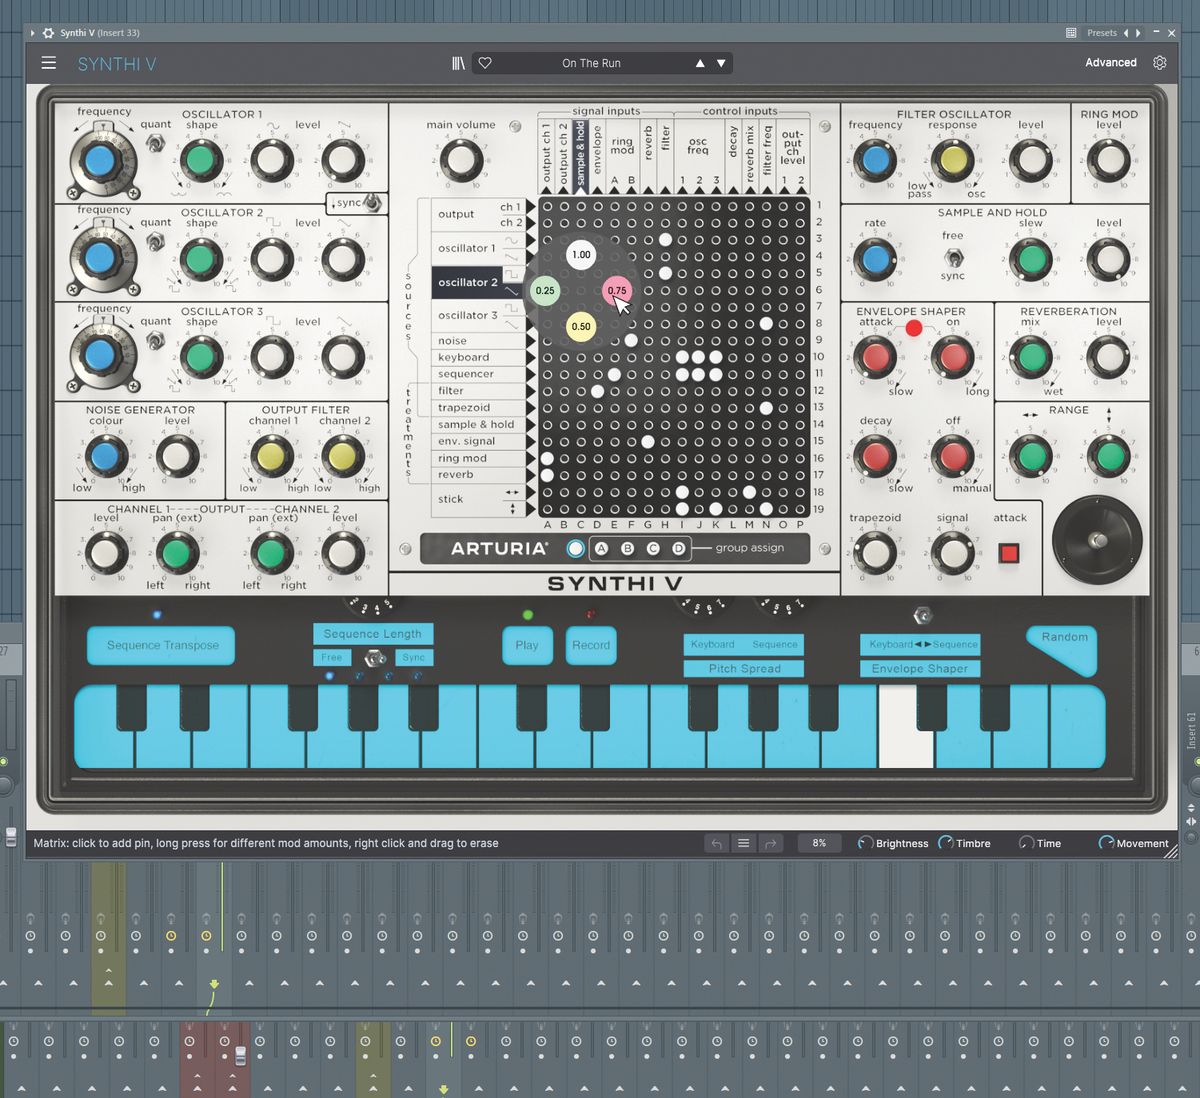Click the Play button
Image resolution: width=1200 pixels, height=1098 pixels.
point(527,645)
